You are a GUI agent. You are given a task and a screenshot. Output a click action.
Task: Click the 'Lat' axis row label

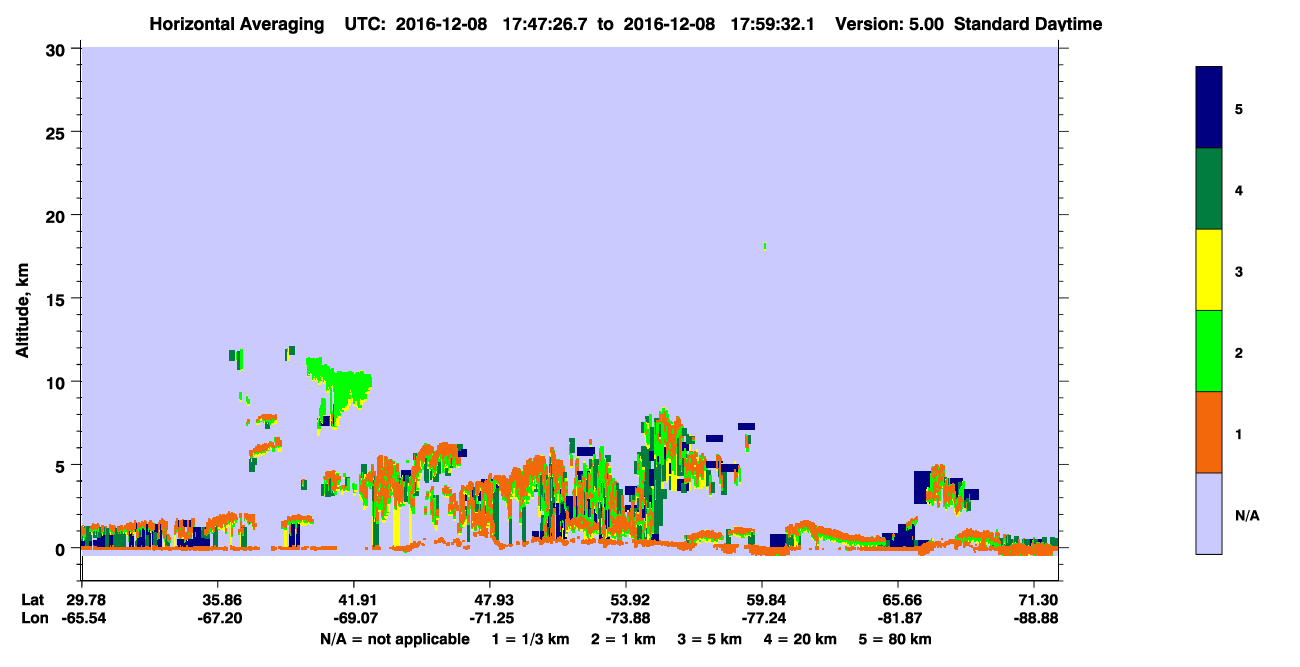point(33,600)
